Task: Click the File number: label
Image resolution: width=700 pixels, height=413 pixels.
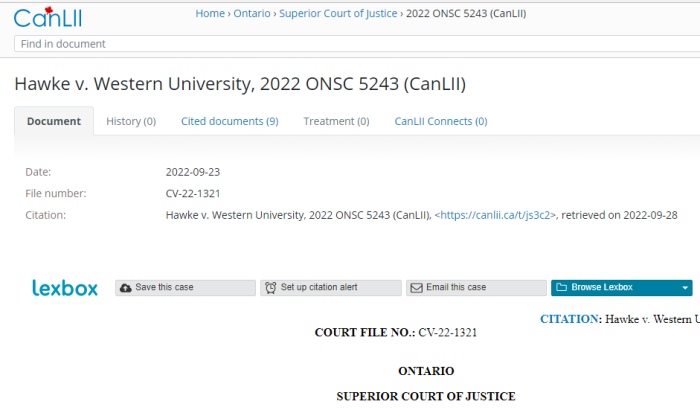Action: coord(56,193)
